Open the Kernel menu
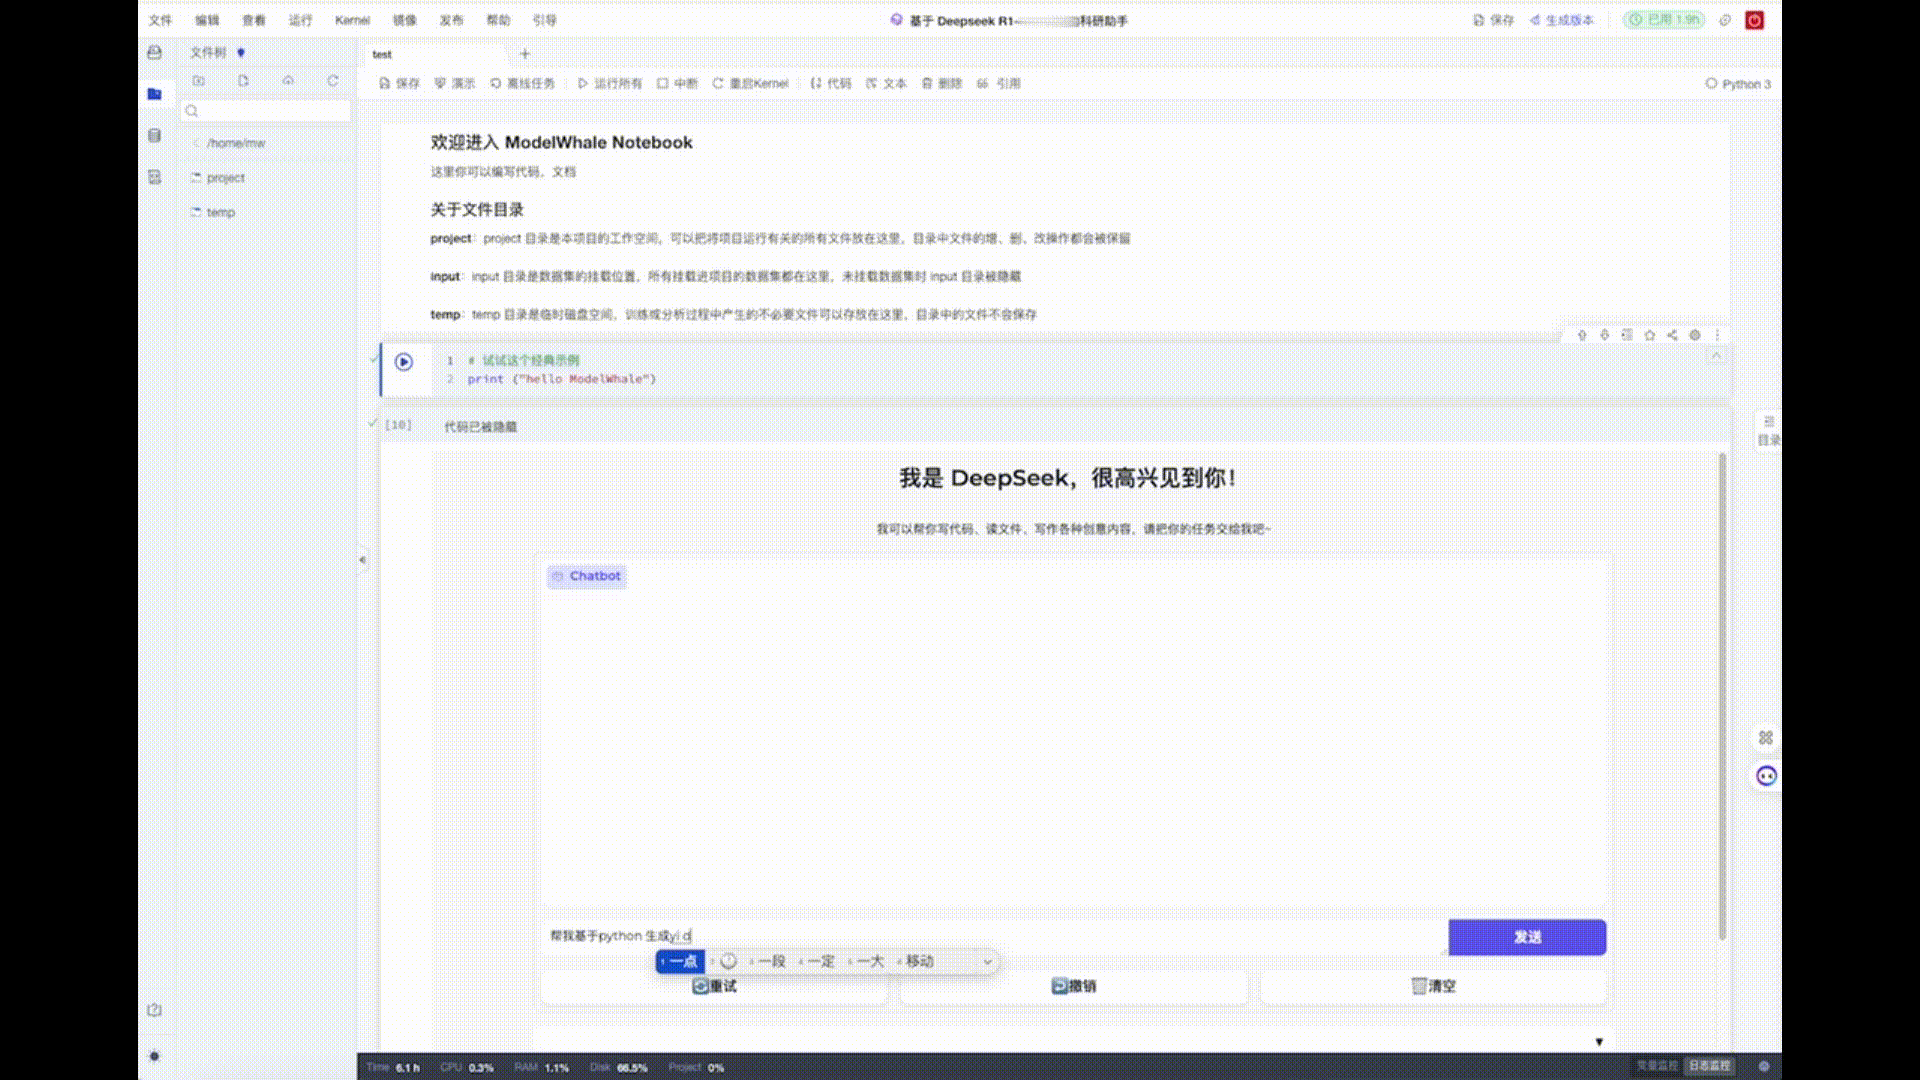This screenshot has width=1920, height=1080. point(352,20)
